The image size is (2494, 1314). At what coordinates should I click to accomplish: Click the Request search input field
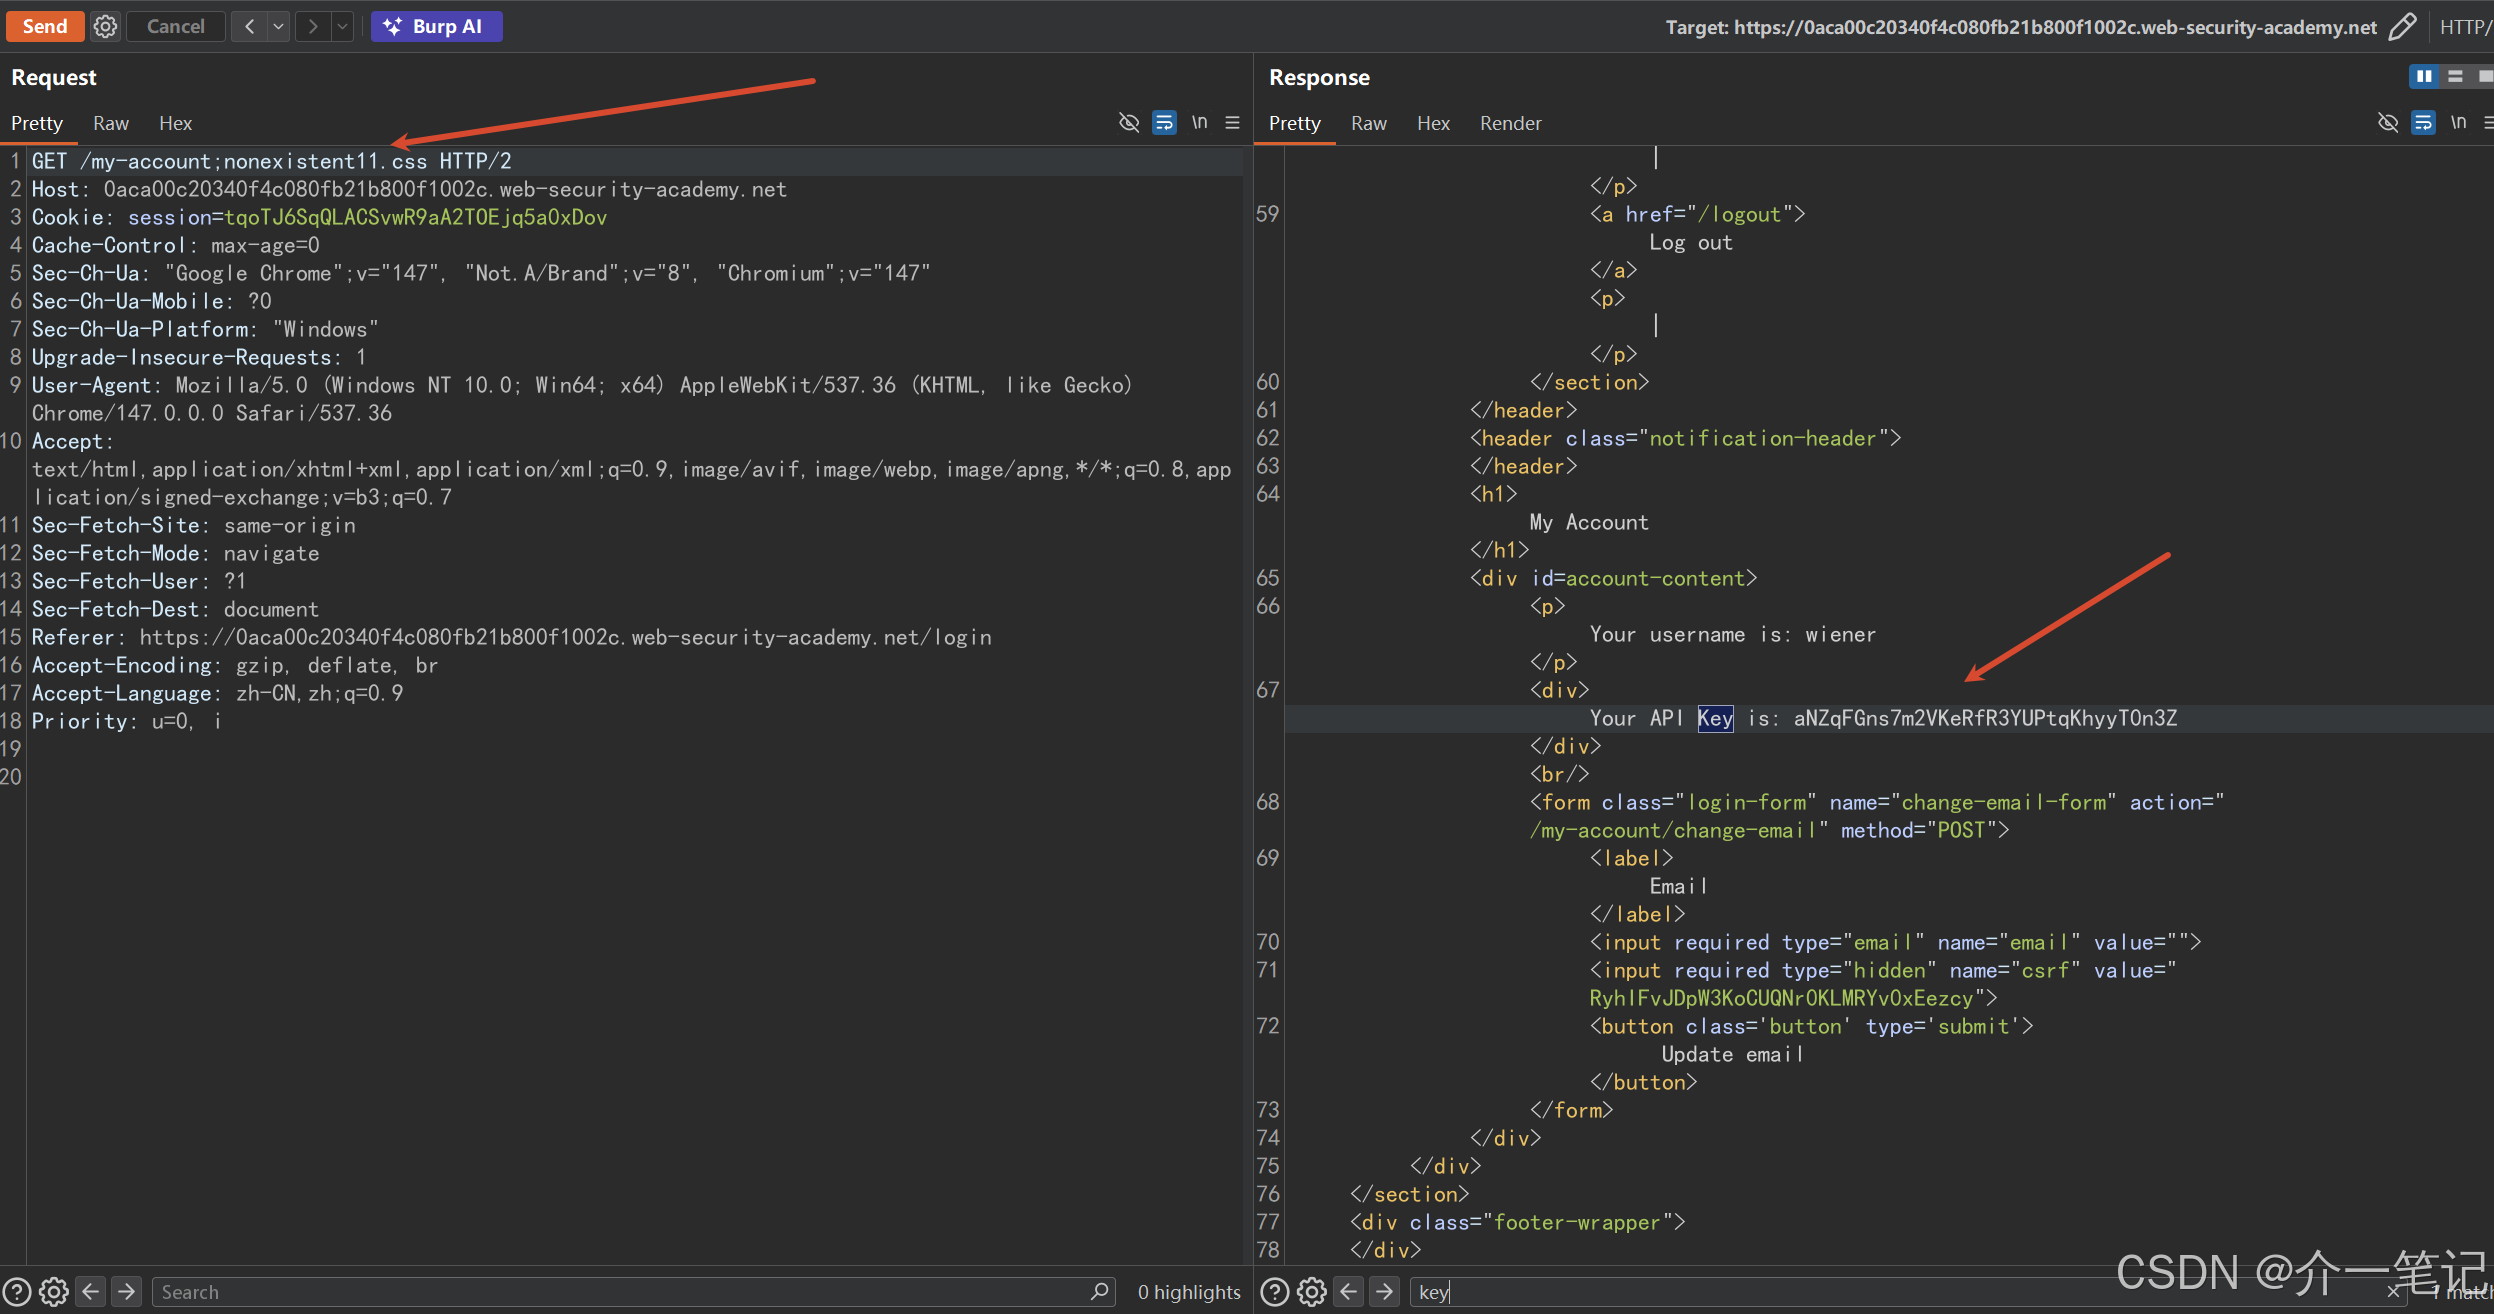620,1291
